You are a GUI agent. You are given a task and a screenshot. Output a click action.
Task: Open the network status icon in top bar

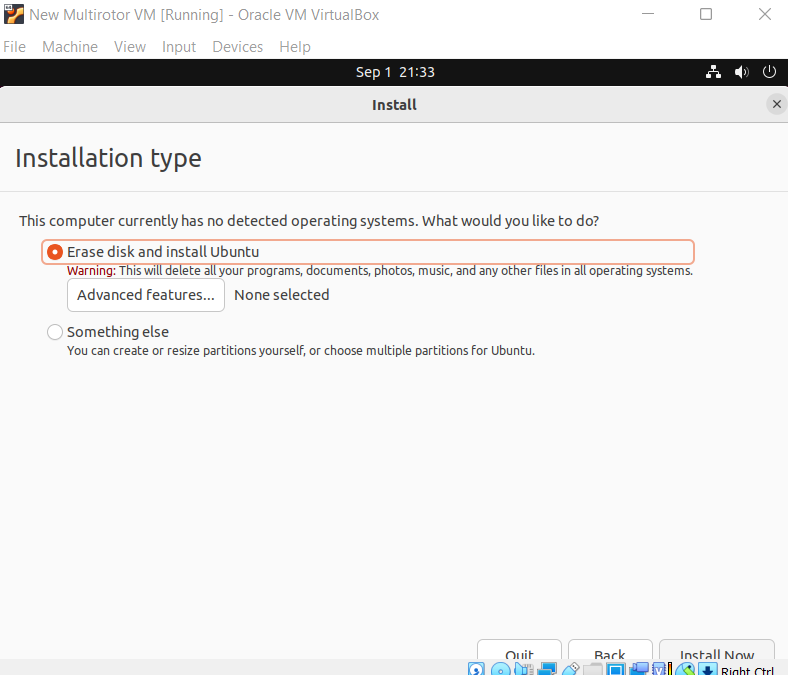713,72
